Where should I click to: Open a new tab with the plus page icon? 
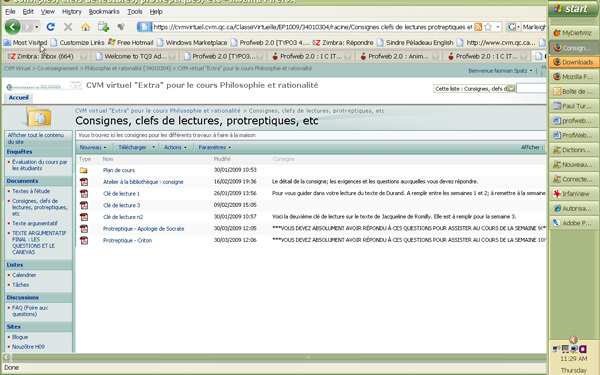(103, 27)
